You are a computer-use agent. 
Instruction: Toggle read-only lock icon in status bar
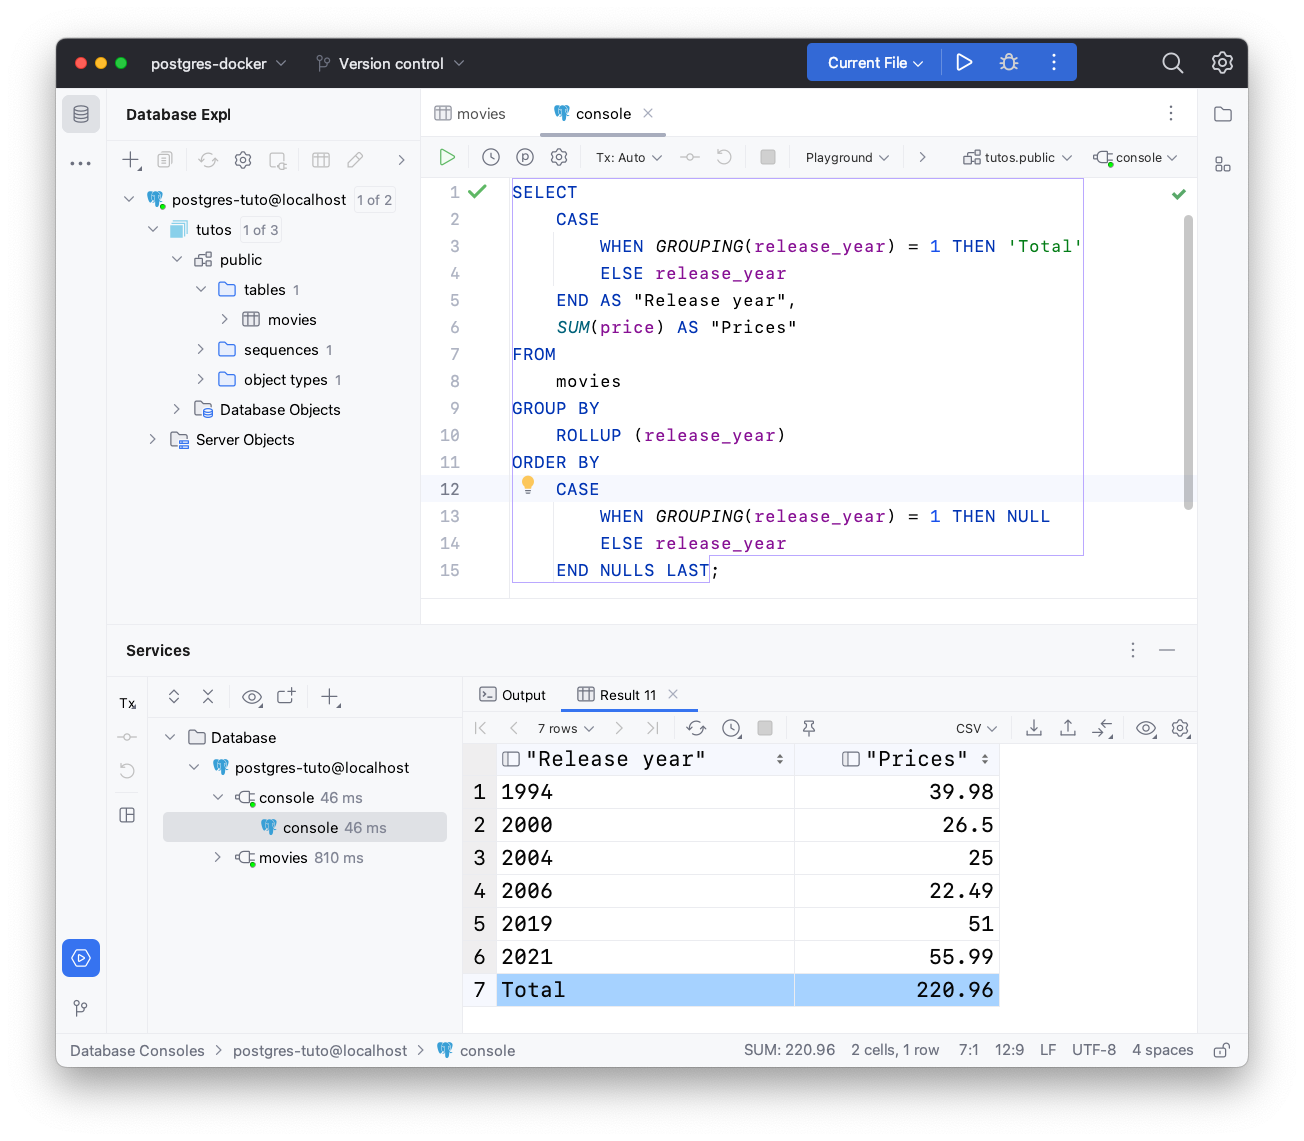(1221, 1050)
